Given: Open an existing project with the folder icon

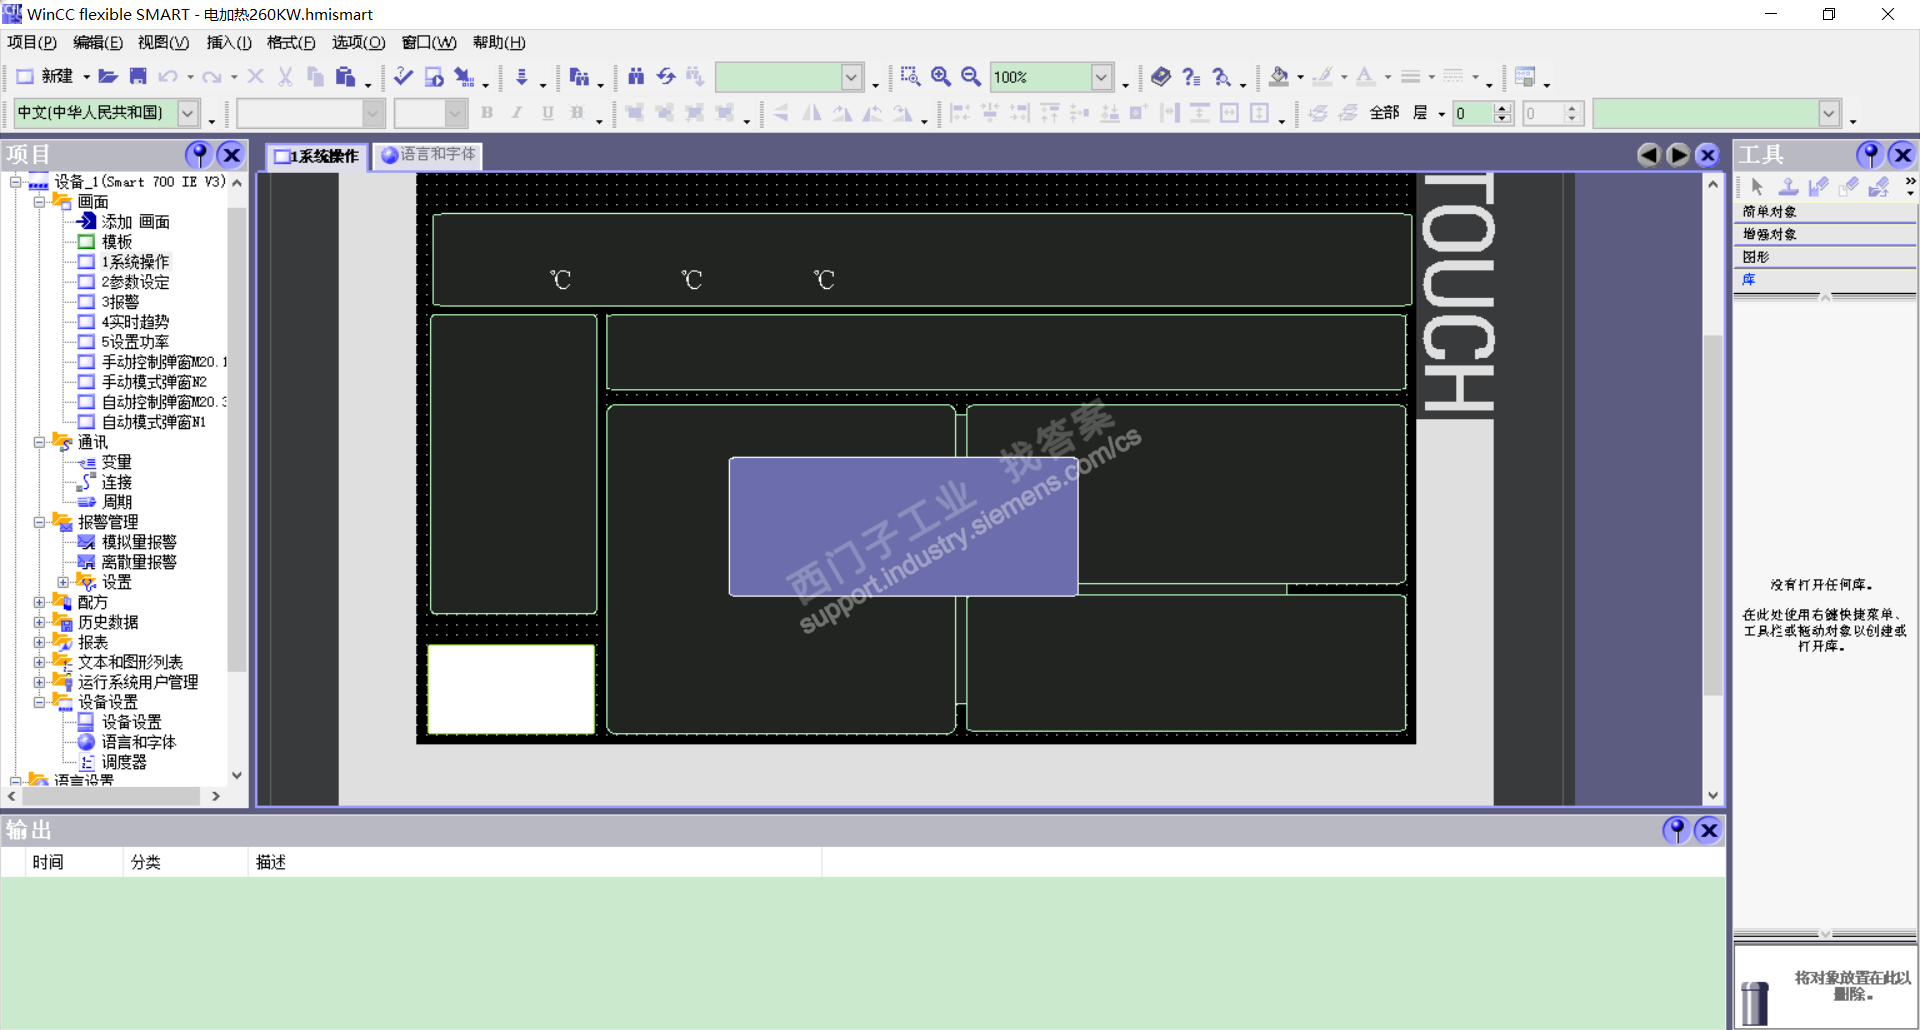Looking at the screenshot, I should point(108,76).
